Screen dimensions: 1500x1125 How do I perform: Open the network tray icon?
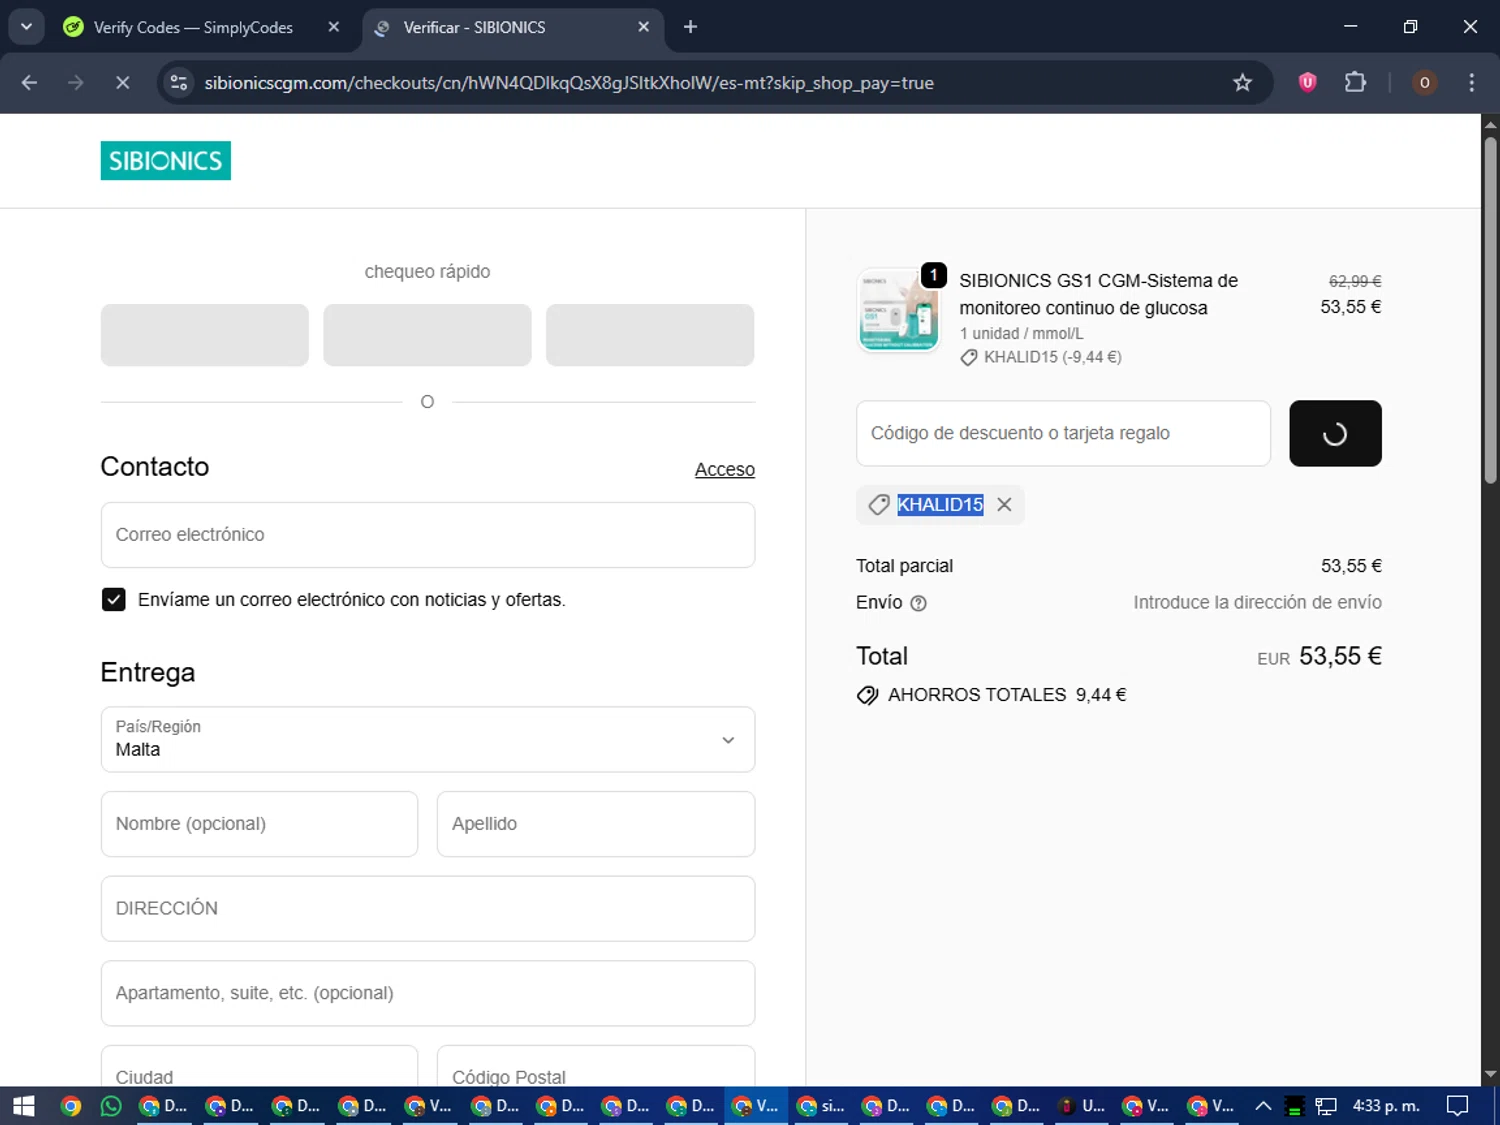point(1326,1106)
